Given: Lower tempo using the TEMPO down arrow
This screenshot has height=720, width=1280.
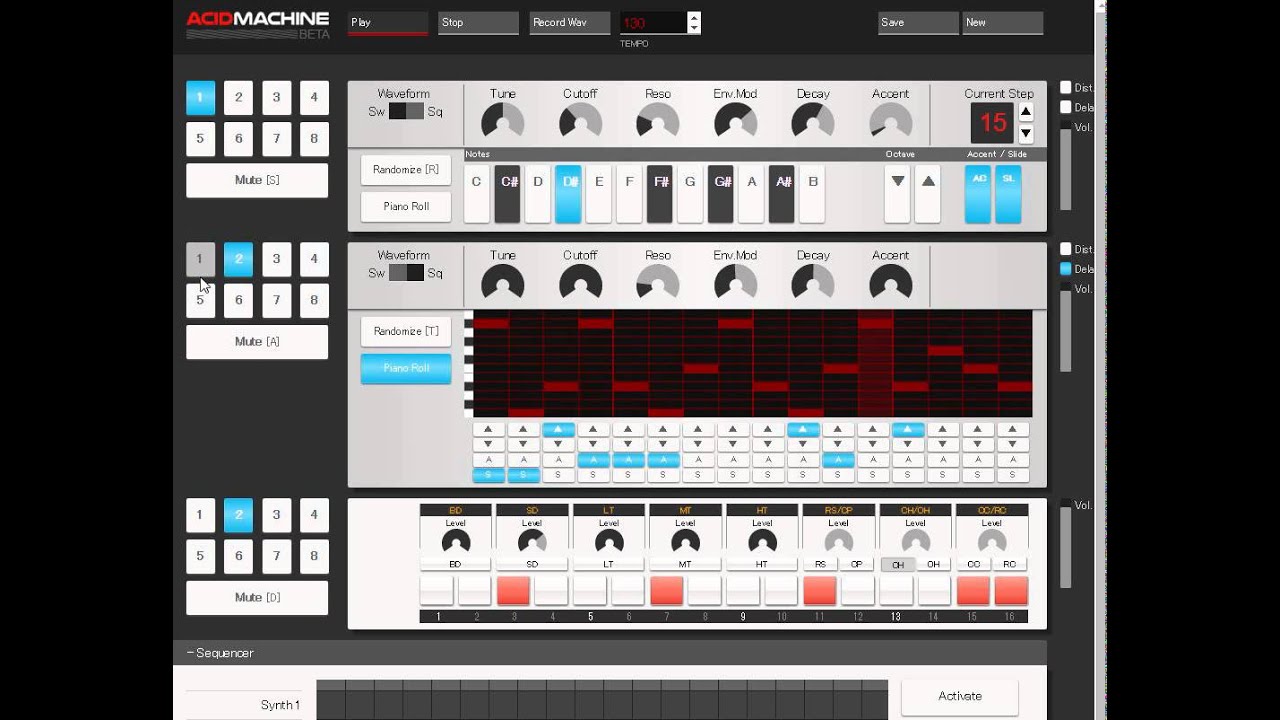Looking at the screenshot, I should (694, 28).
